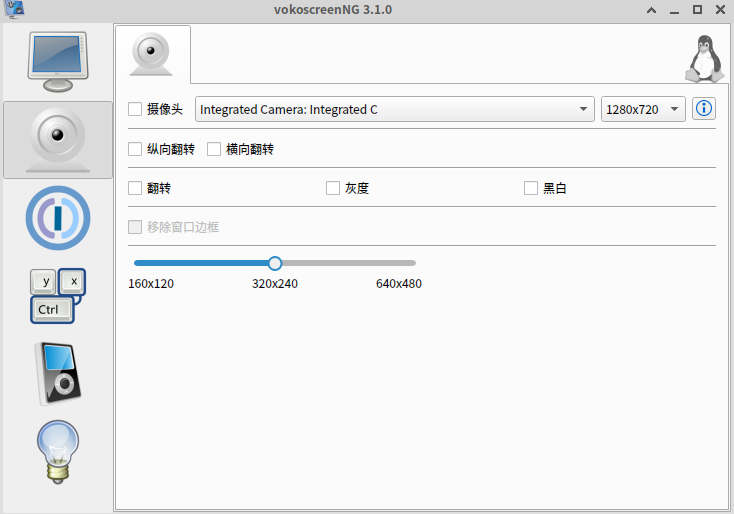Image resolution: width=734 pixels, height=514 pixels.
Task: Click the 160x120 size label
Action: click(151, 284)
